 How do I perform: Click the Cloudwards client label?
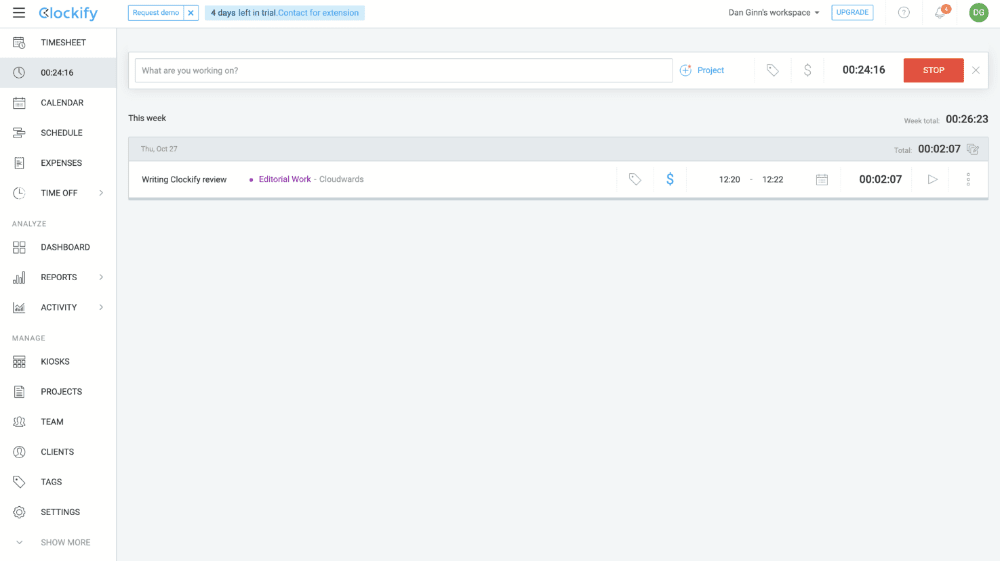click(341, 179)
